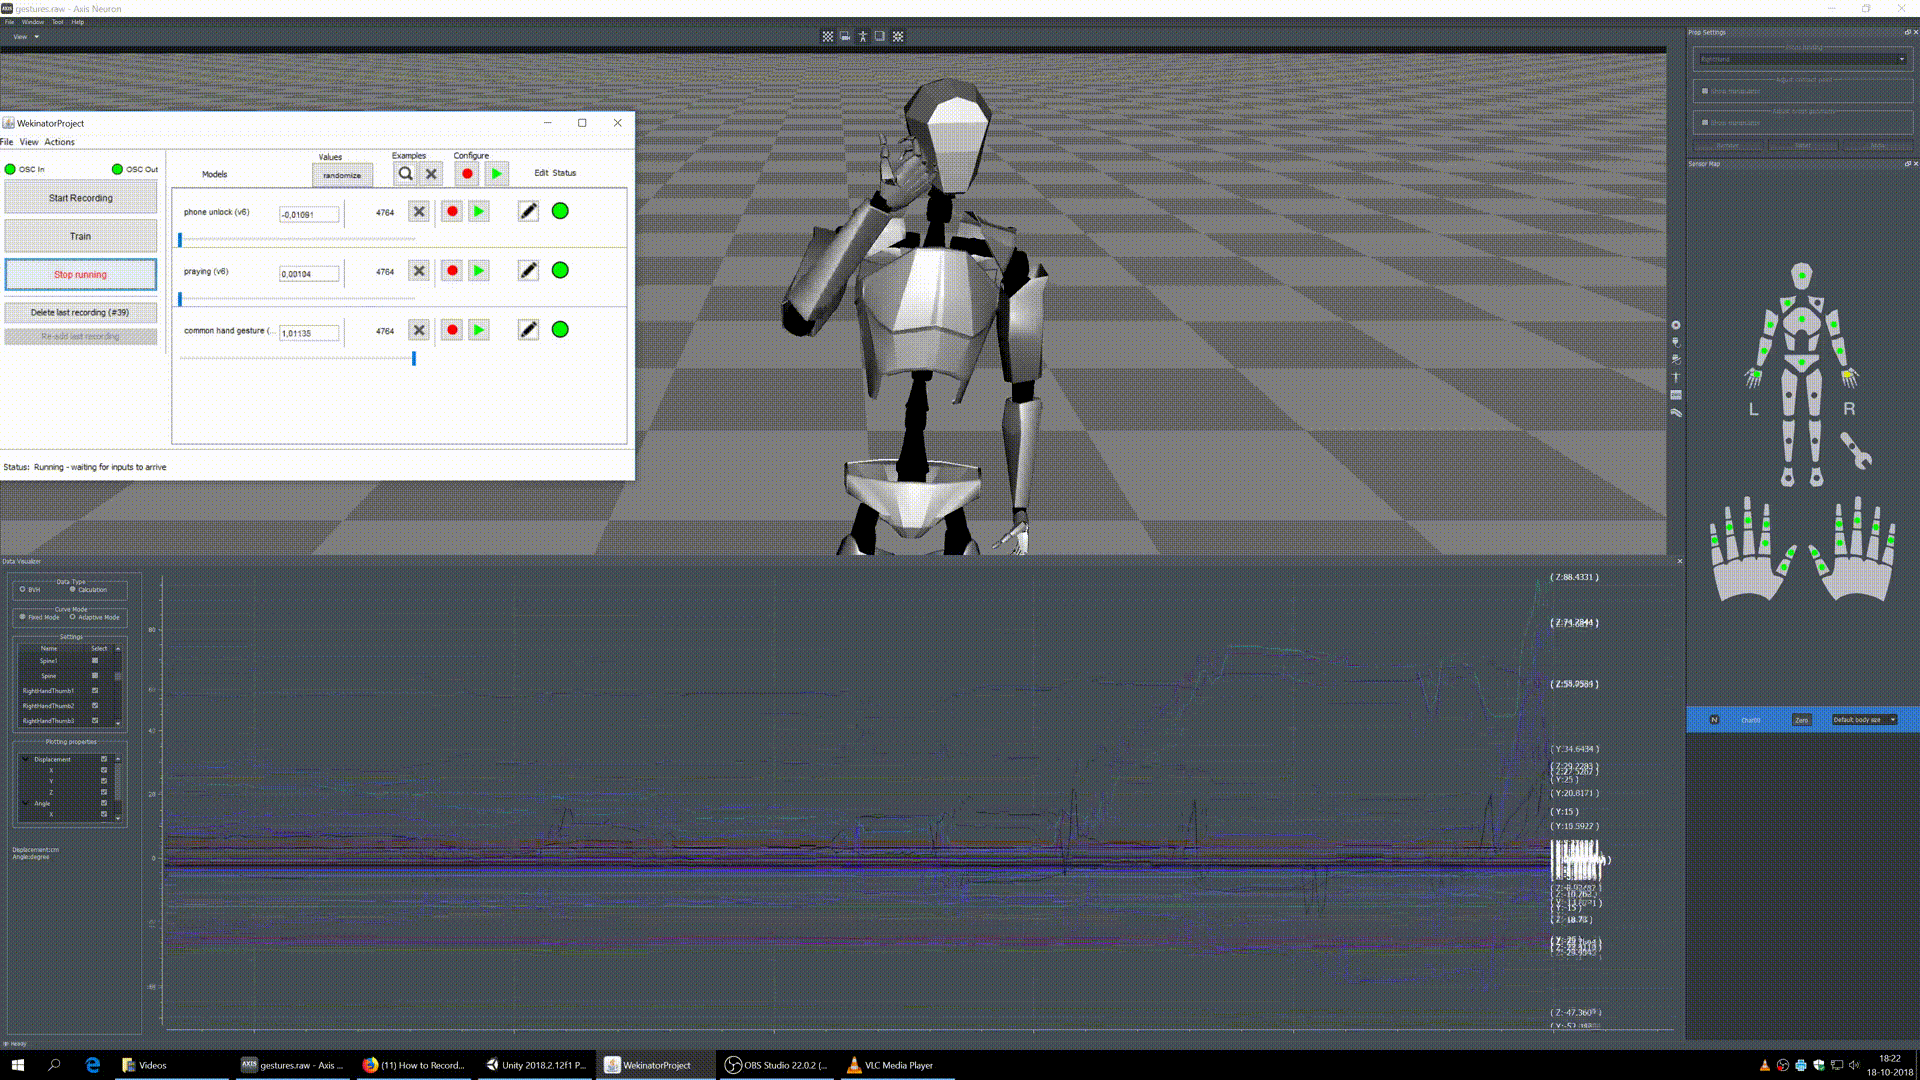
Task: Delete examples for the phone unlock model
Action: (419, 212)
